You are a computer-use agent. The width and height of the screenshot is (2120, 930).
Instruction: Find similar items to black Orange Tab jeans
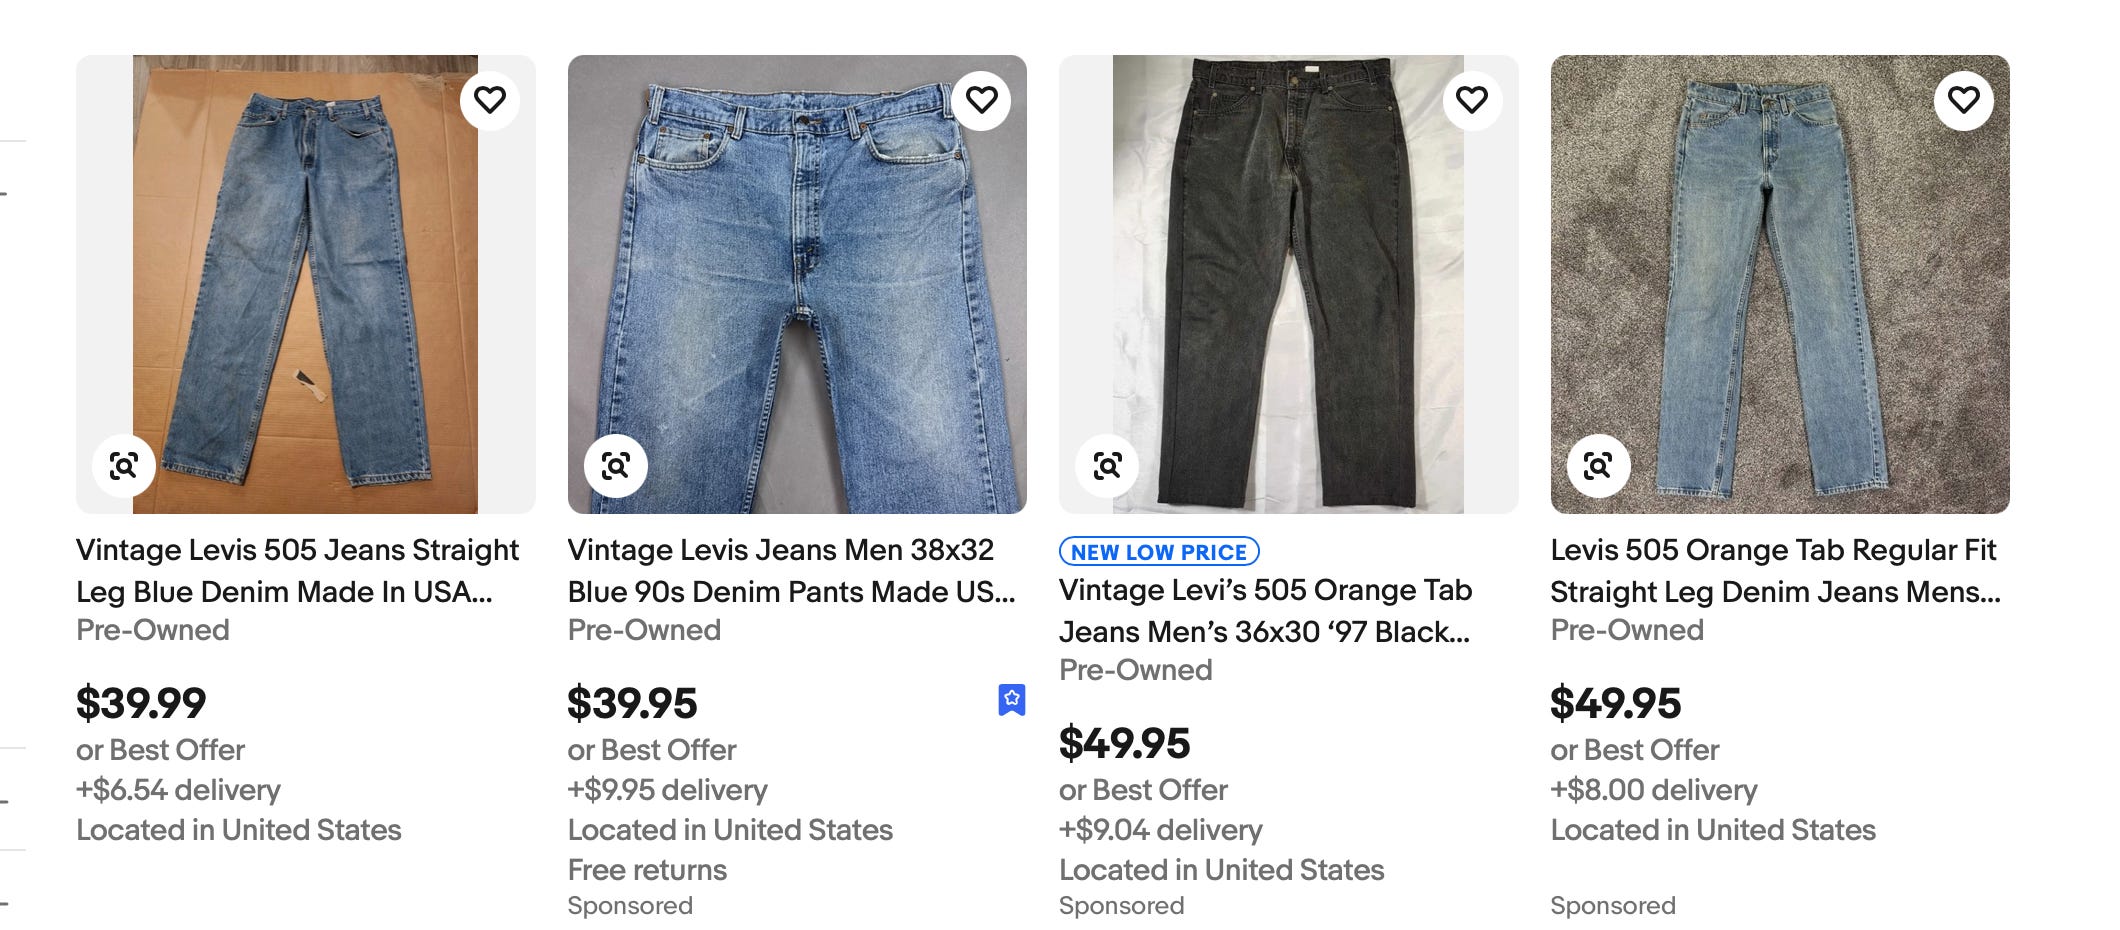click(1107, 465)
